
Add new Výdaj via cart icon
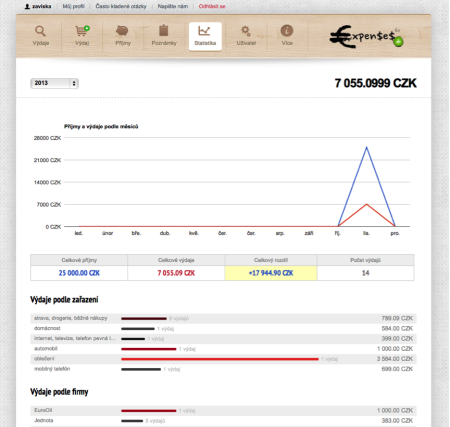click(82, 31)
